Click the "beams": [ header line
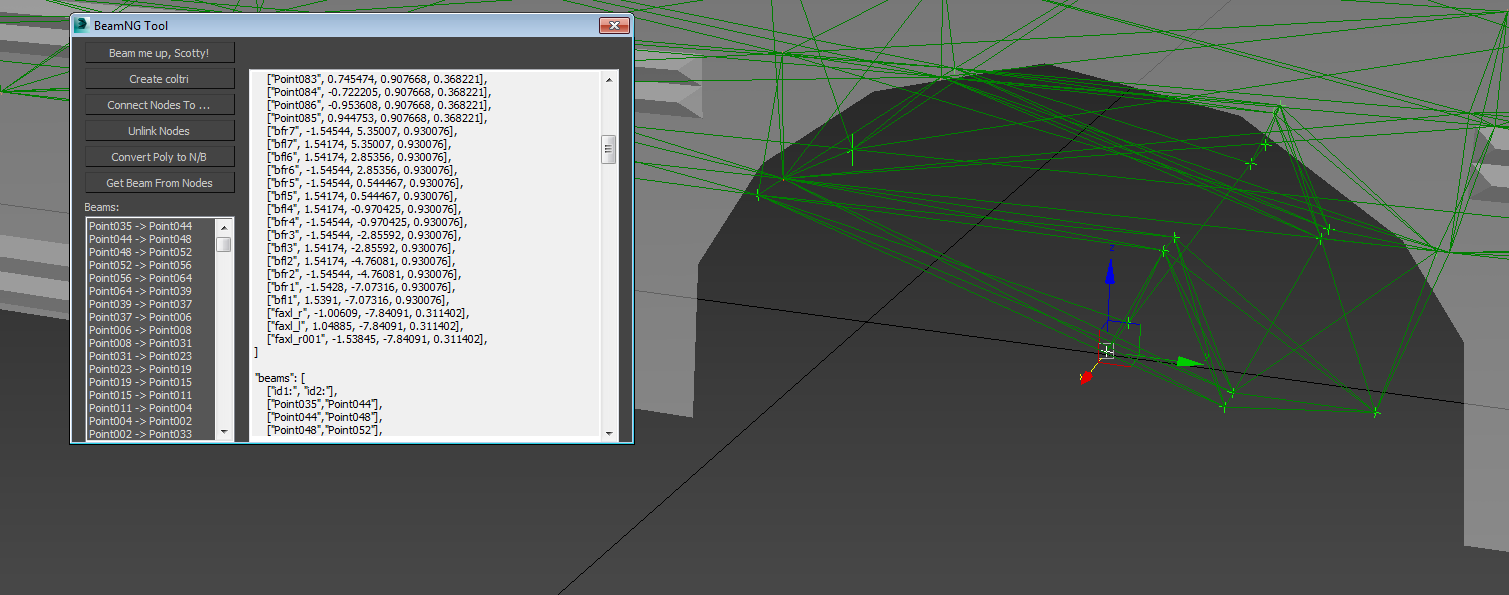1509x595 pixels. point(280,377)
